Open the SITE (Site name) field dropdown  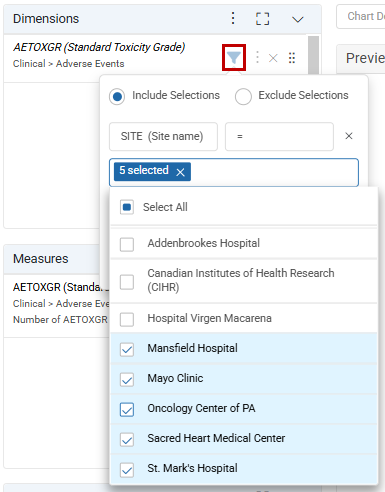(x=163, y=136)
